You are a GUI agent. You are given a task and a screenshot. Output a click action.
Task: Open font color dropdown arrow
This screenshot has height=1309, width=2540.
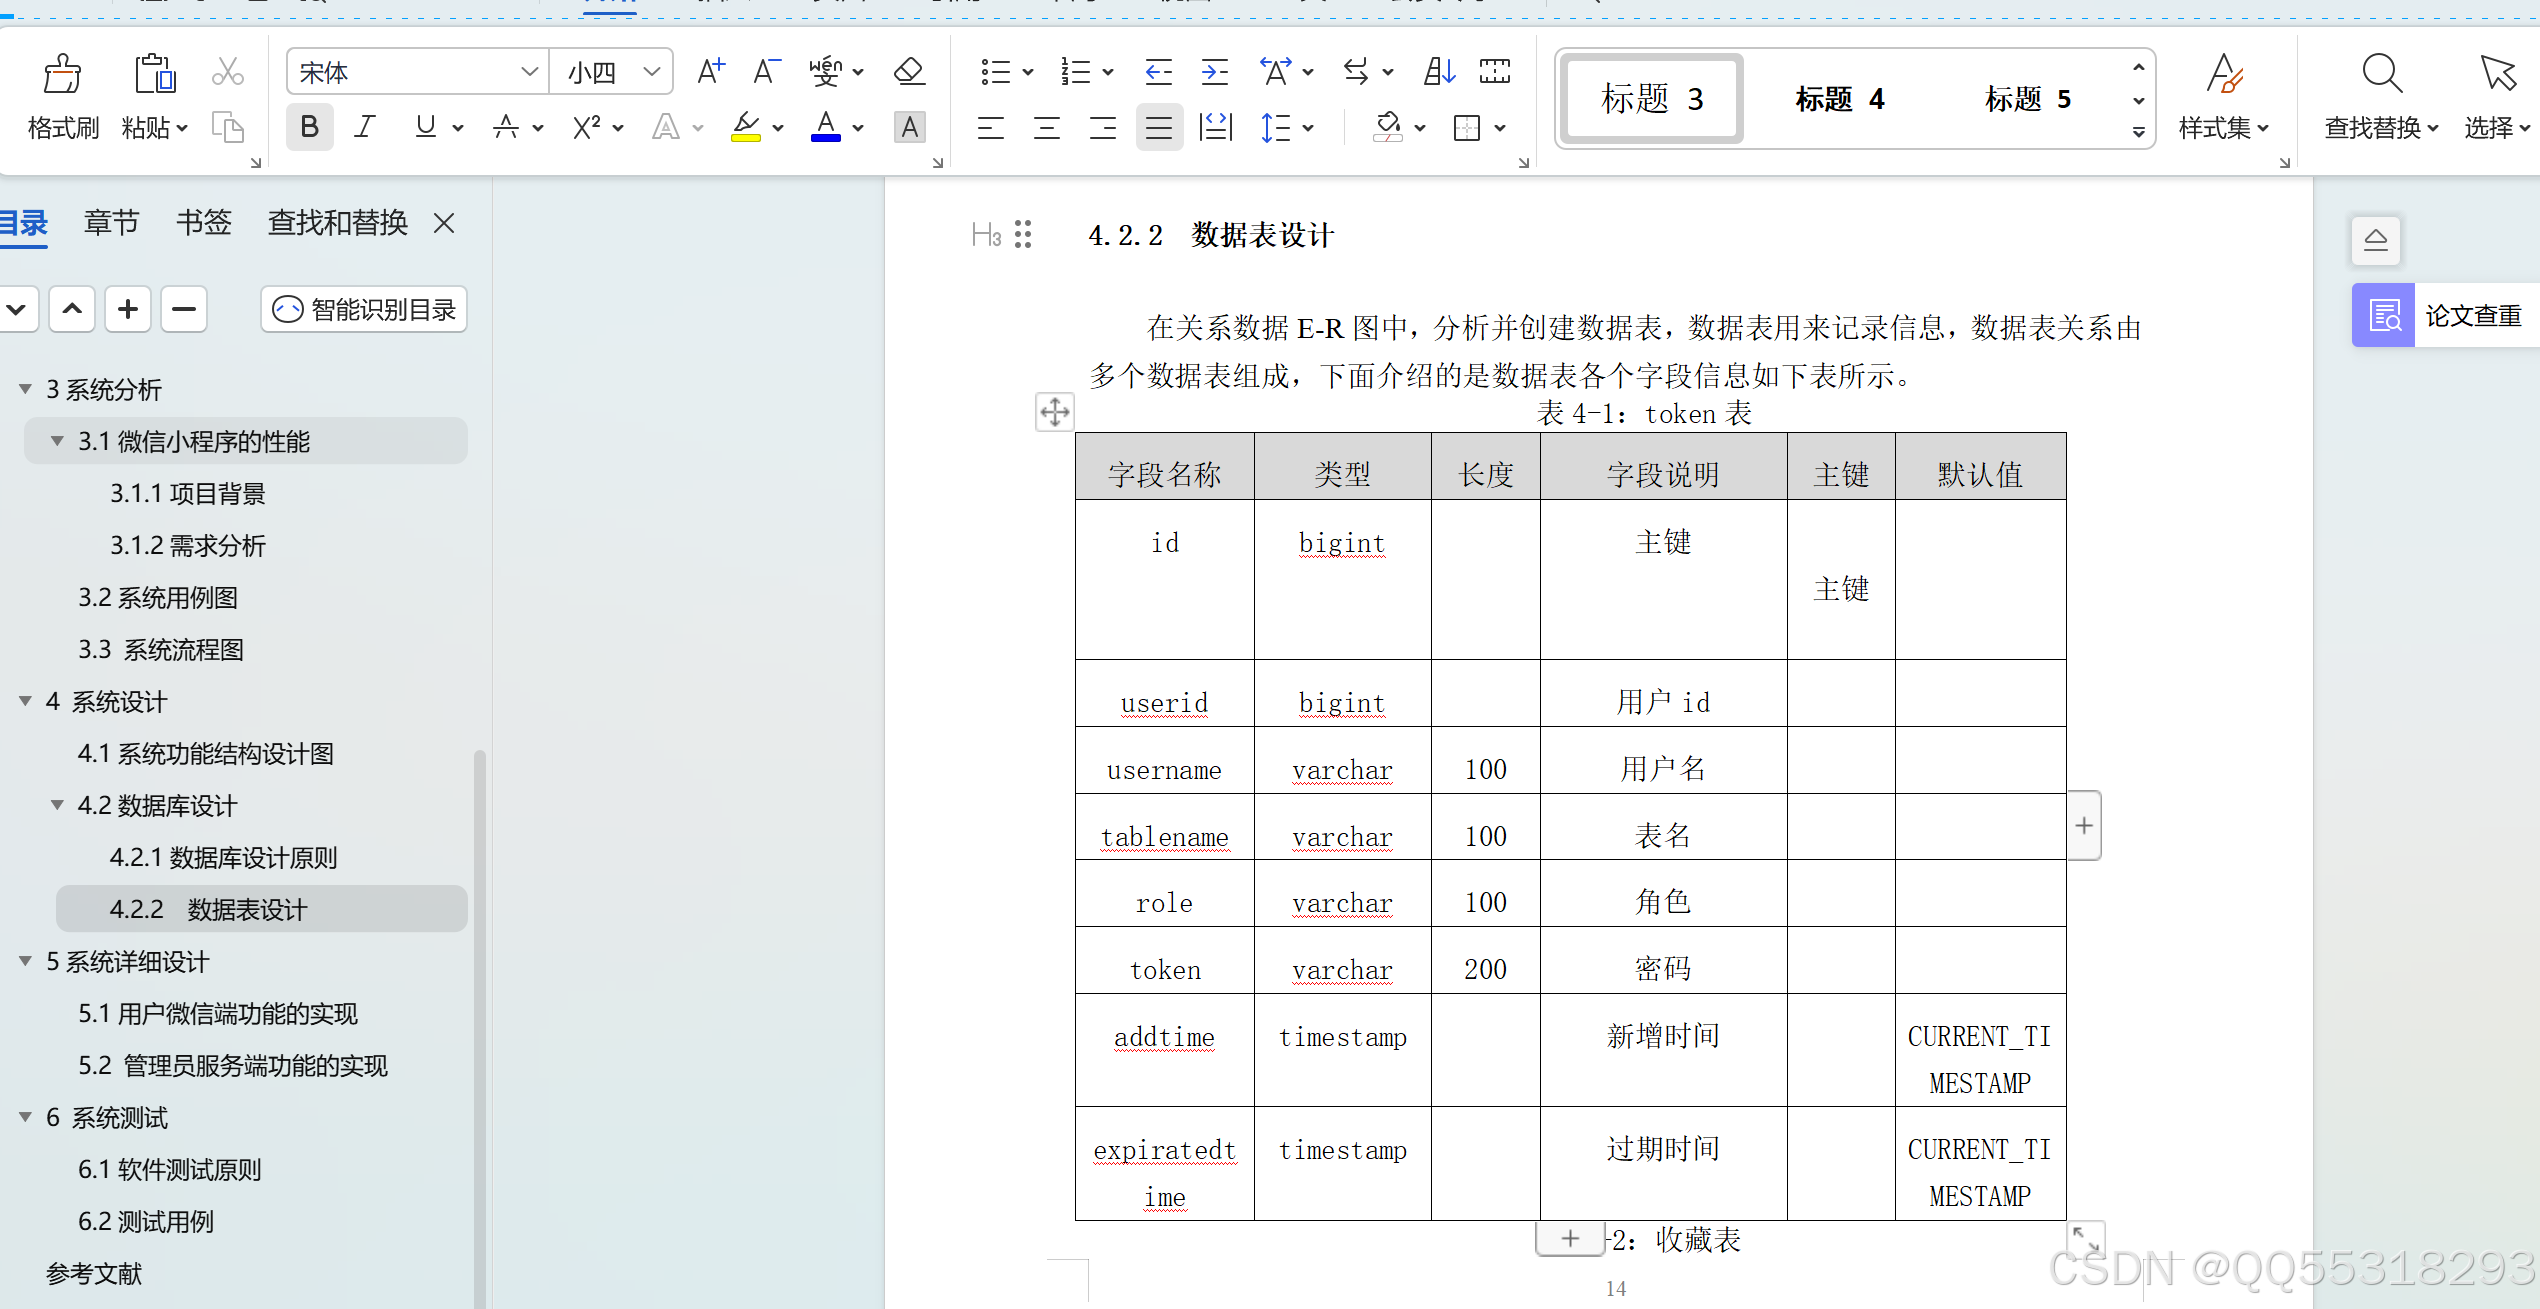tap(858, 128)
